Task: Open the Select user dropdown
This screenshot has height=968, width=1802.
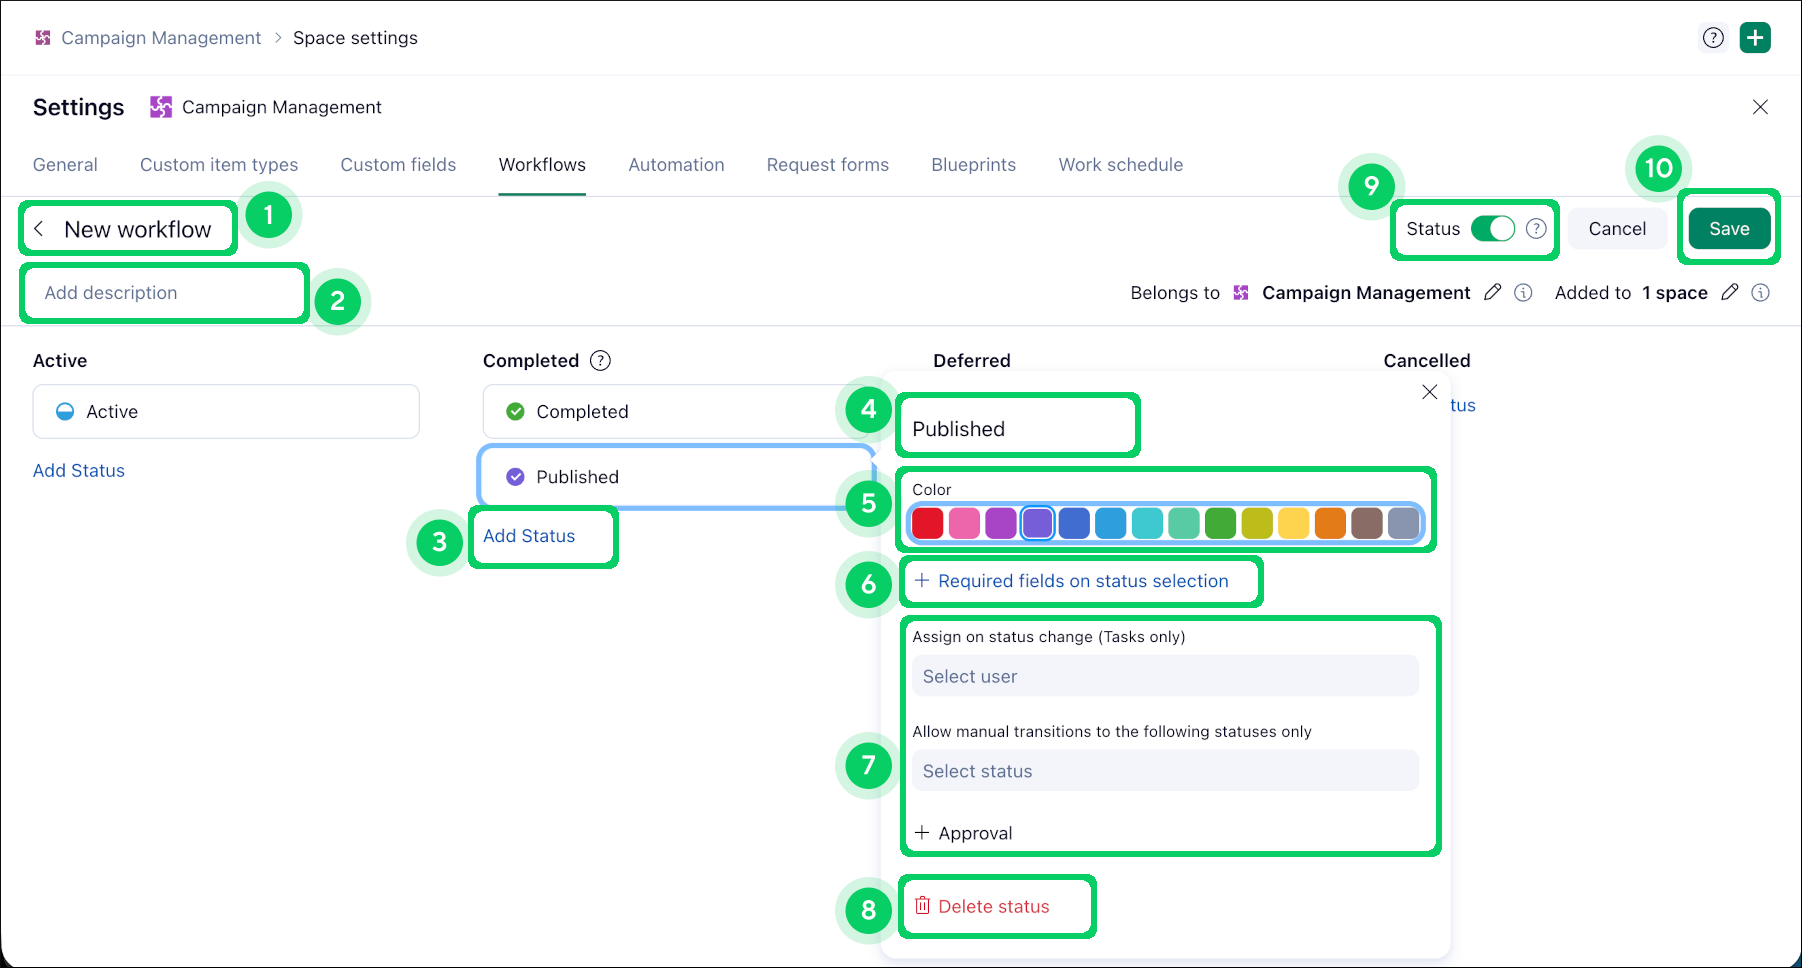Action: [x=1164, y=676]
